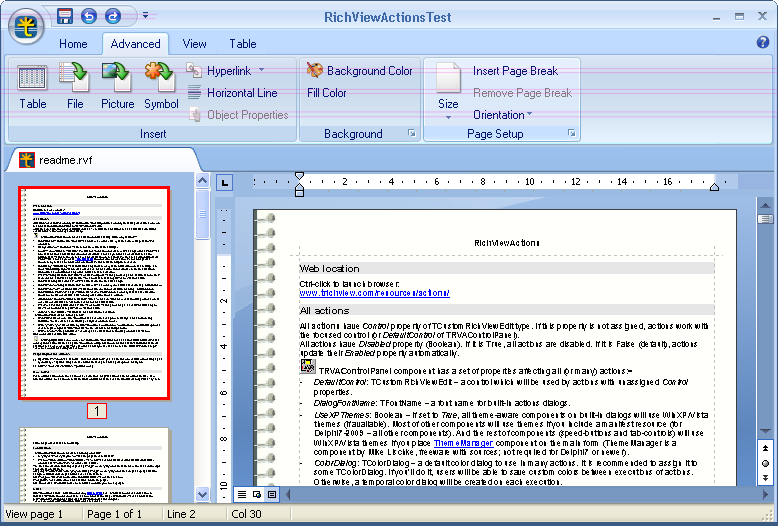Click the horizontal scrollbar left arrow
Viewport: 778px width, 526px height.
point(288,494)
